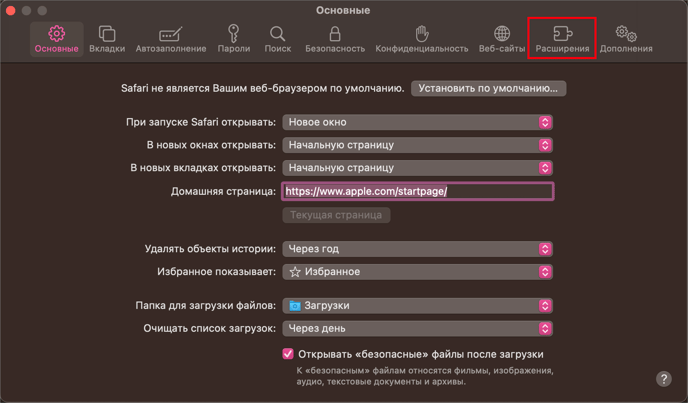The height and width of the screenshot is (403, 688).
Task: Open the Избранное показывает dropdown
Action: pyautogui.click(x=417, y=272)
